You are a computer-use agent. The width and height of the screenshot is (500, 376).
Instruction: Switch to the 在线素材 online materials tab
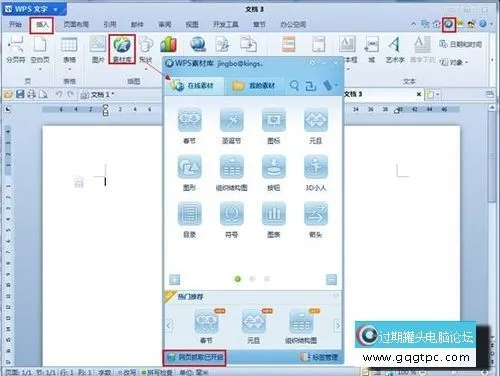coord(194,86)
